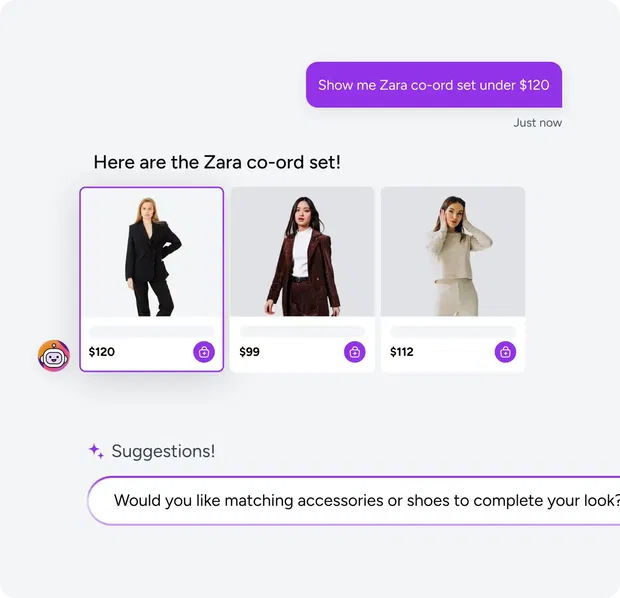Click the purple Zara co-ord user message
Screen dimensions: 620x598
pos(434,85)
